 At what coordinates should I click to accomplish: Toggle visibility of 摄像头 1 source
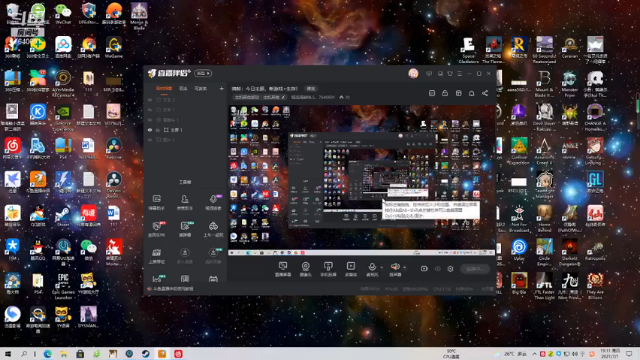point(150,120)
